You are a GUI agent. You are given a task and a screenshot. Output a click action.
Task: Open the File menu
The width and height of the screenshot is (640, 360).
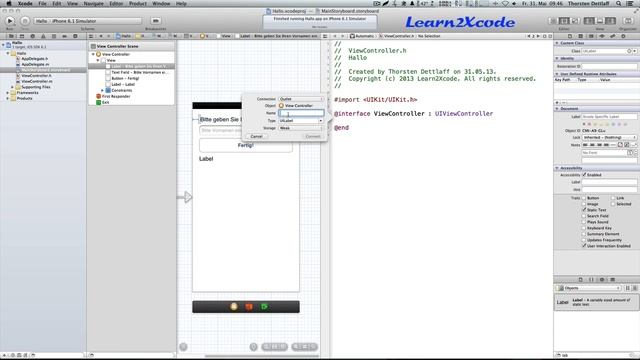point(42,3)
